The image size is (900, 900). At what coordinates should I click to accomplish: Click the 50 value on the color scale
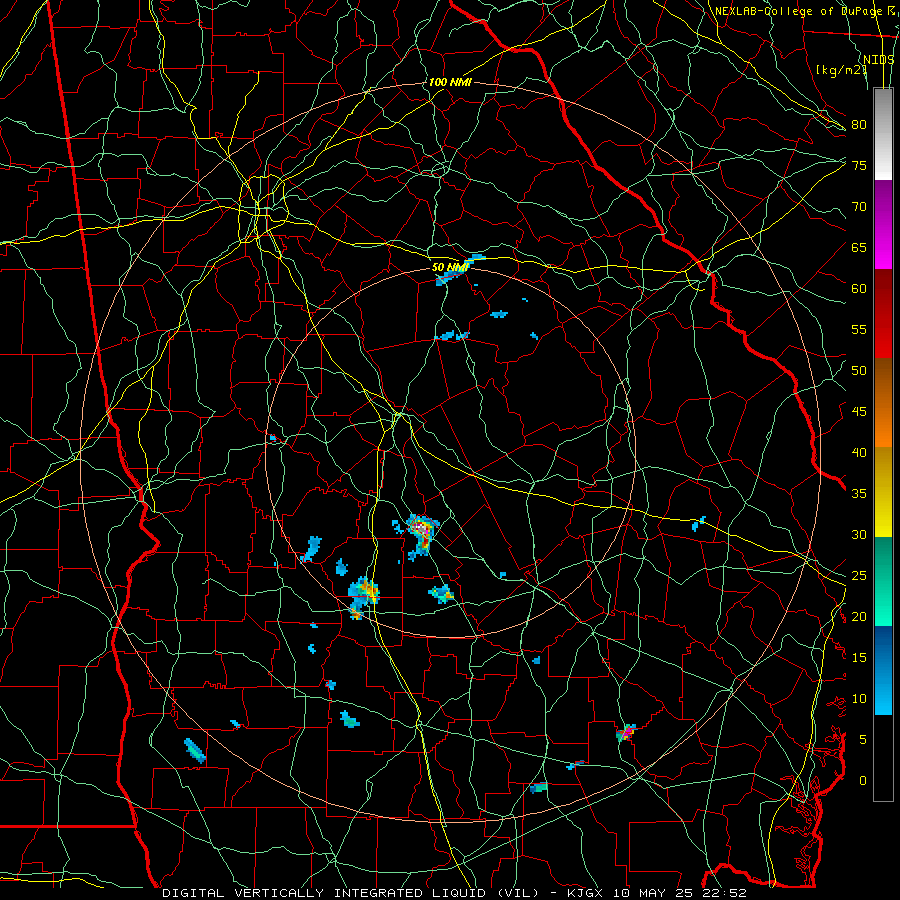859,371
